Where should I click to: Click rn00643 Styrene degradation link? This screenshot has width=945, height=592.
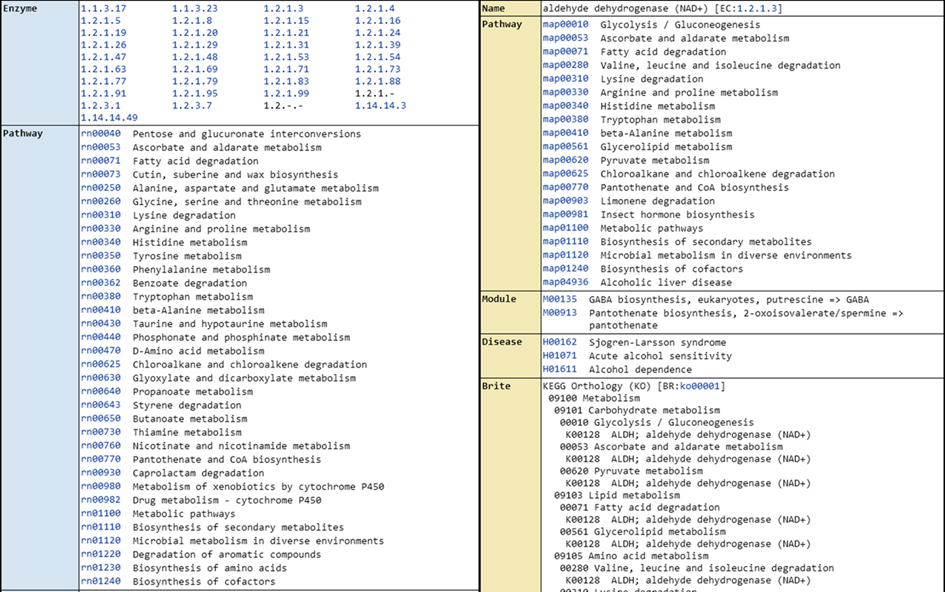100,406
